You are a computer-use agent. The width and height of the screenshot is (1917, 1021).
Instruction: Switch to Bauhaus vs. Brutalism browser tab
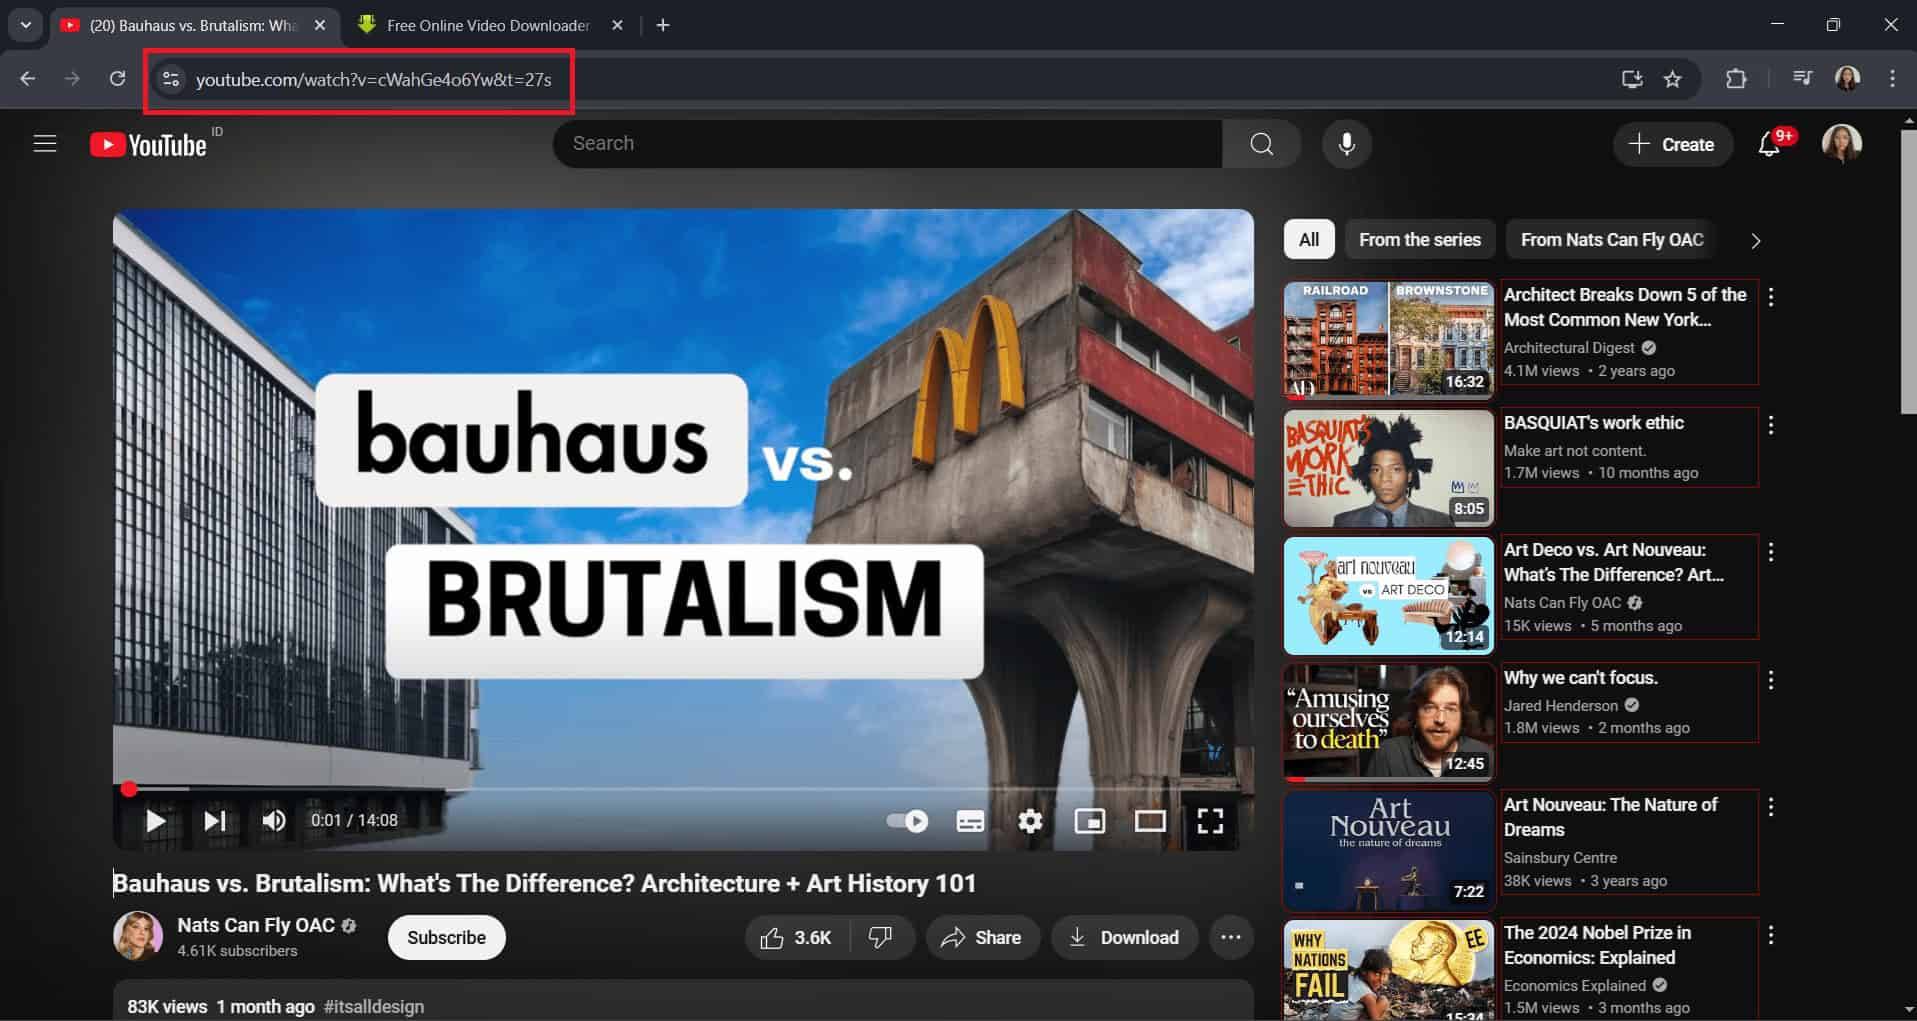(x=192, y=25)
